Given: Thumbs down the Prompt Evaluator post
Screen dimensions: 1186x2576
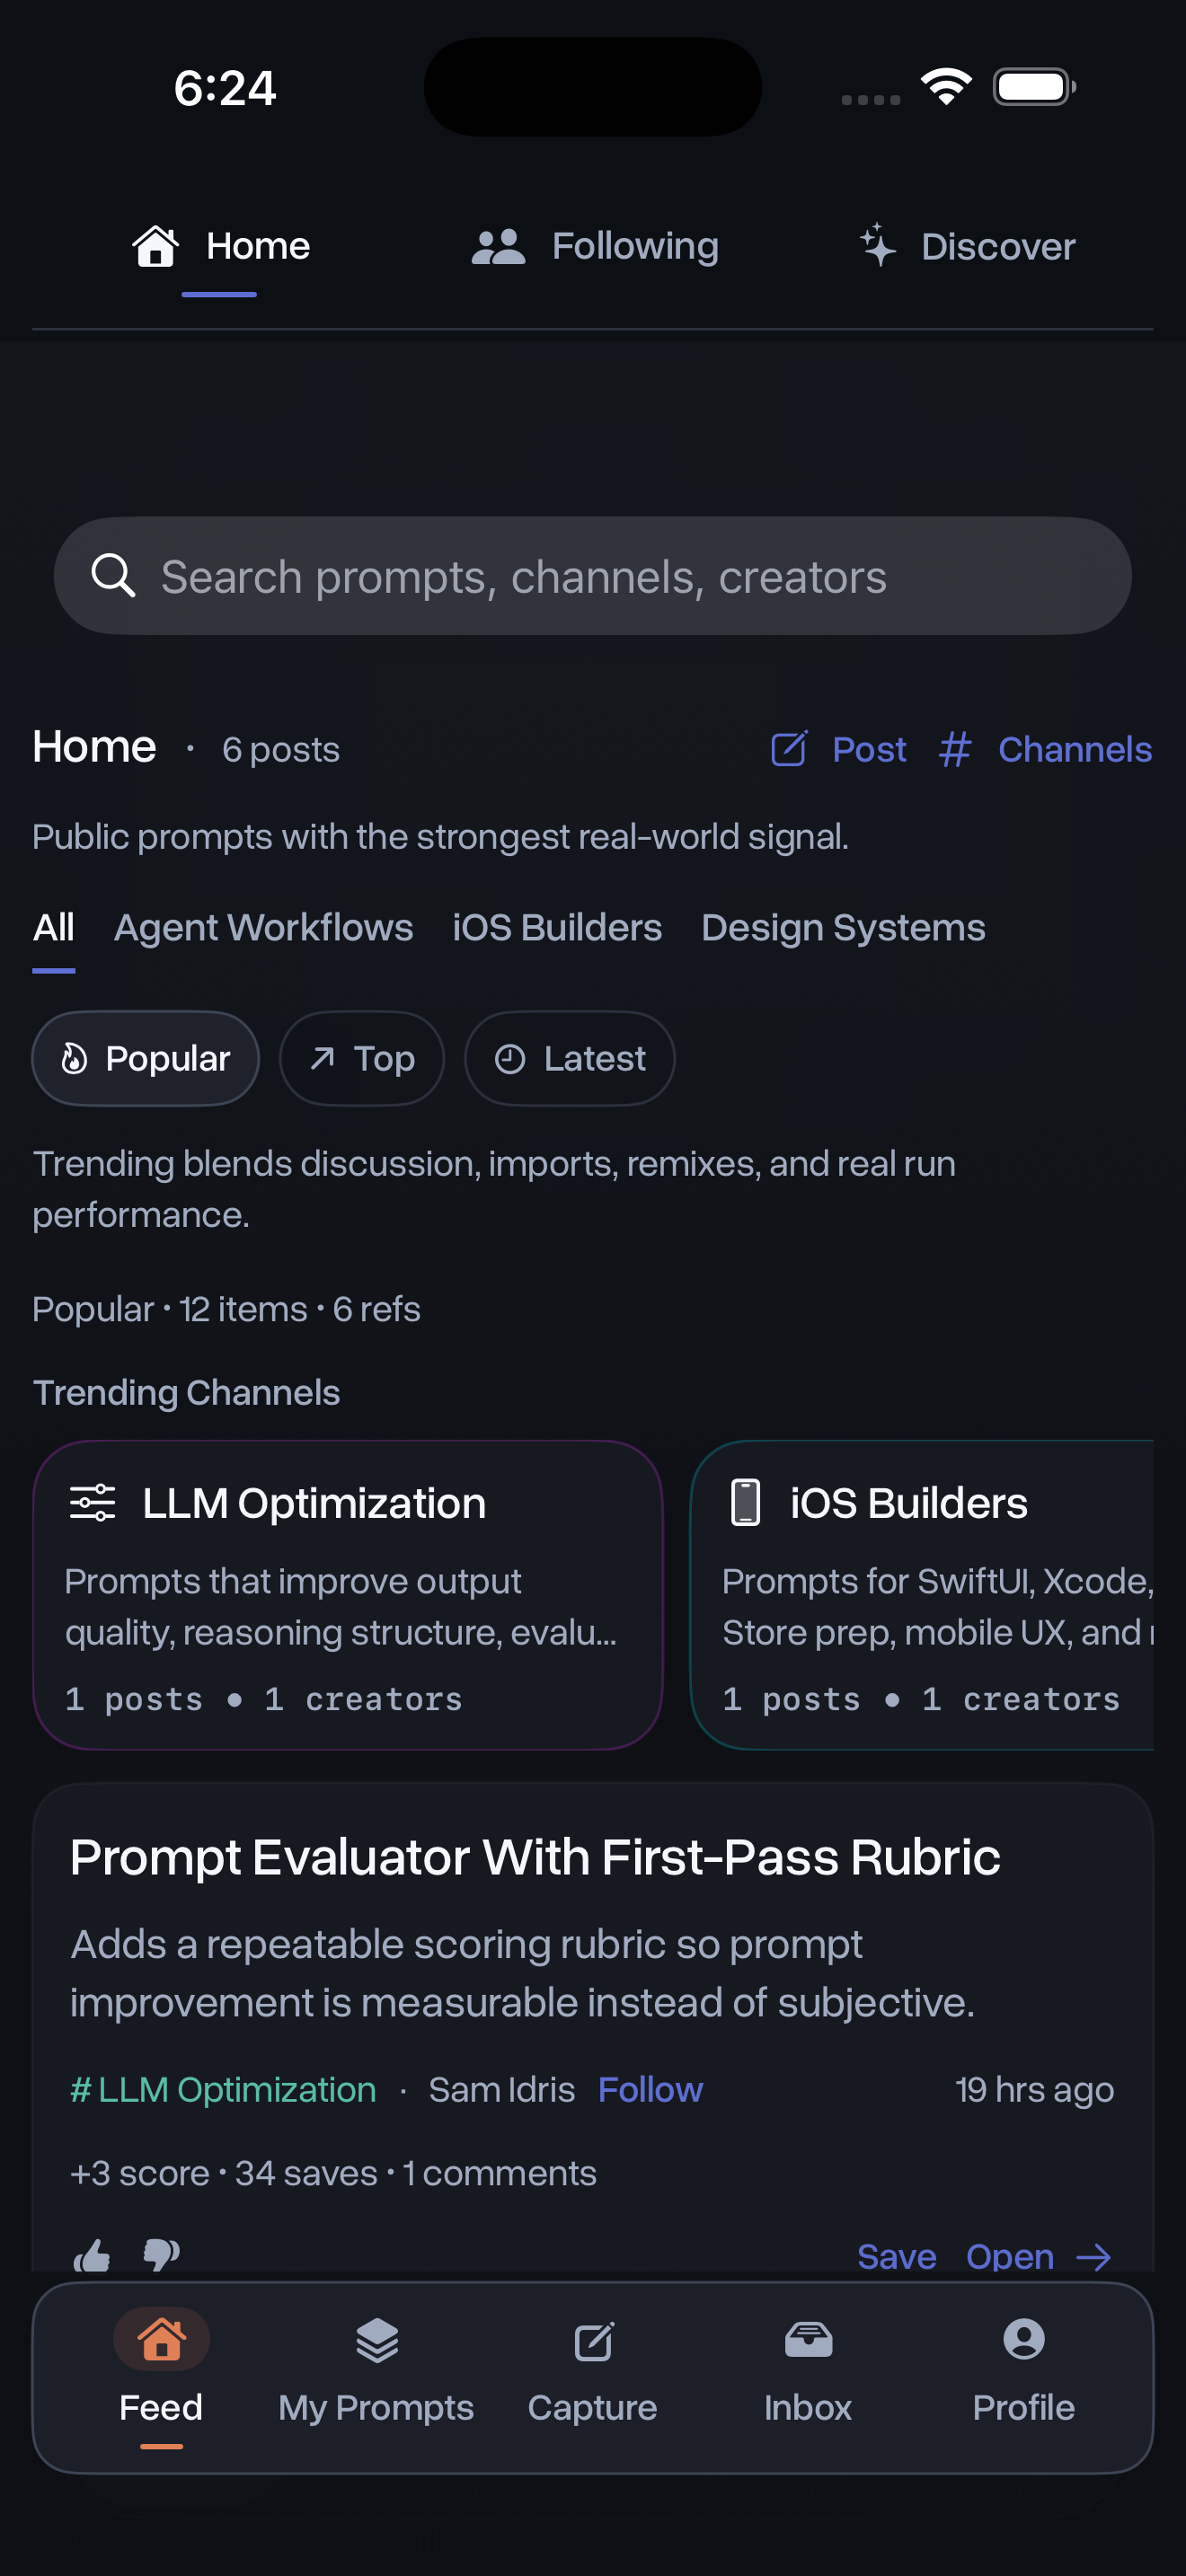Looking at the screenshot, I should click(160, 2255).
